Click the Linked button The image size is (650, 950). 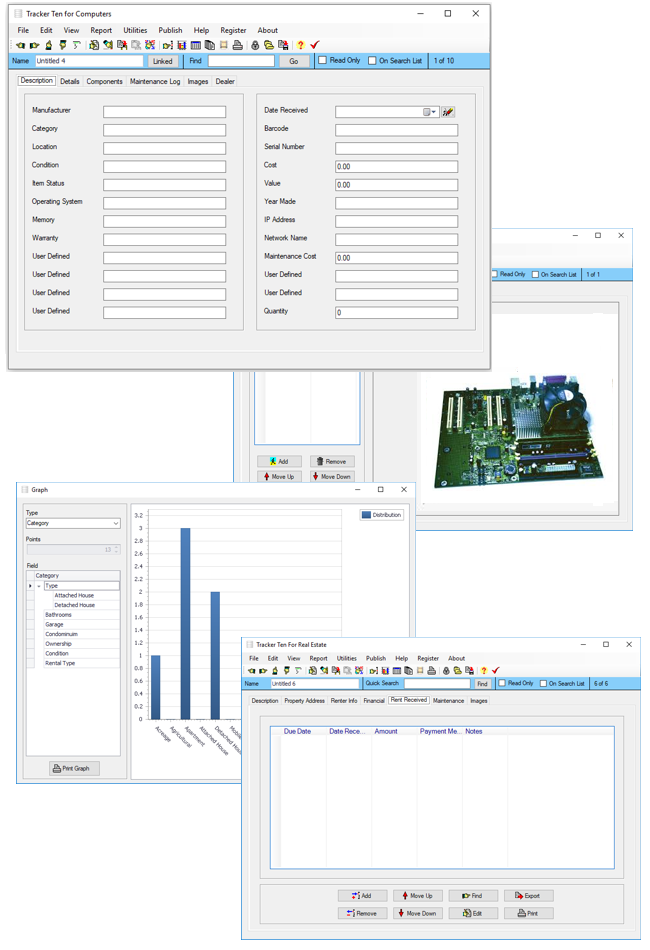point(162,61)
